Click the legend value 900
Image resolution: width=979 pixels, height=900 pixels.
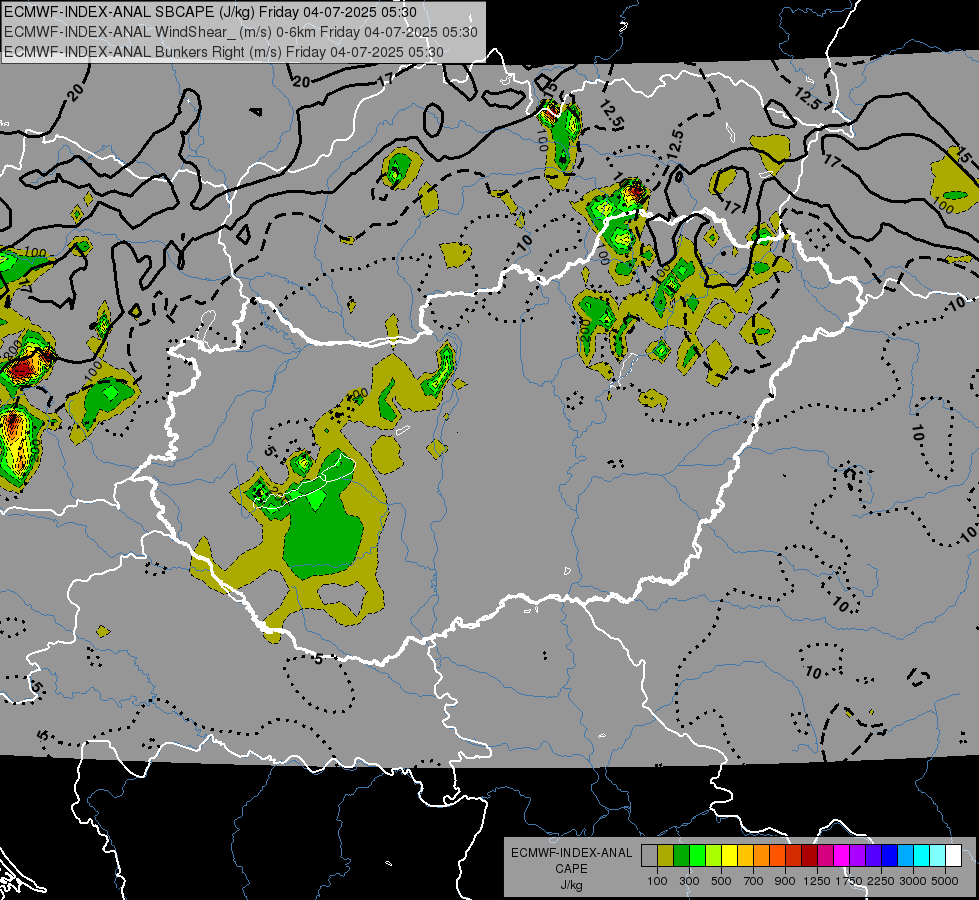pos(785,881)
